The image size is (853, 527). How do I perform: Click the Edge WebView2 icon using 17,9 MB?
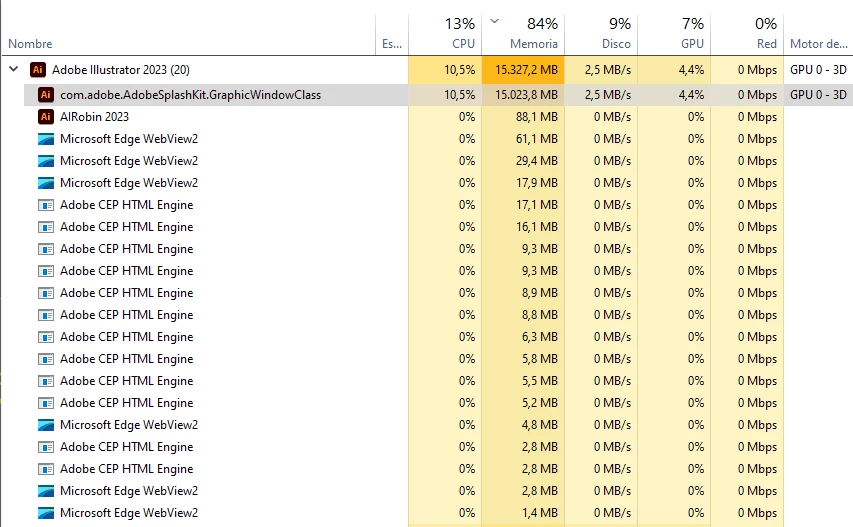[46, 183]
